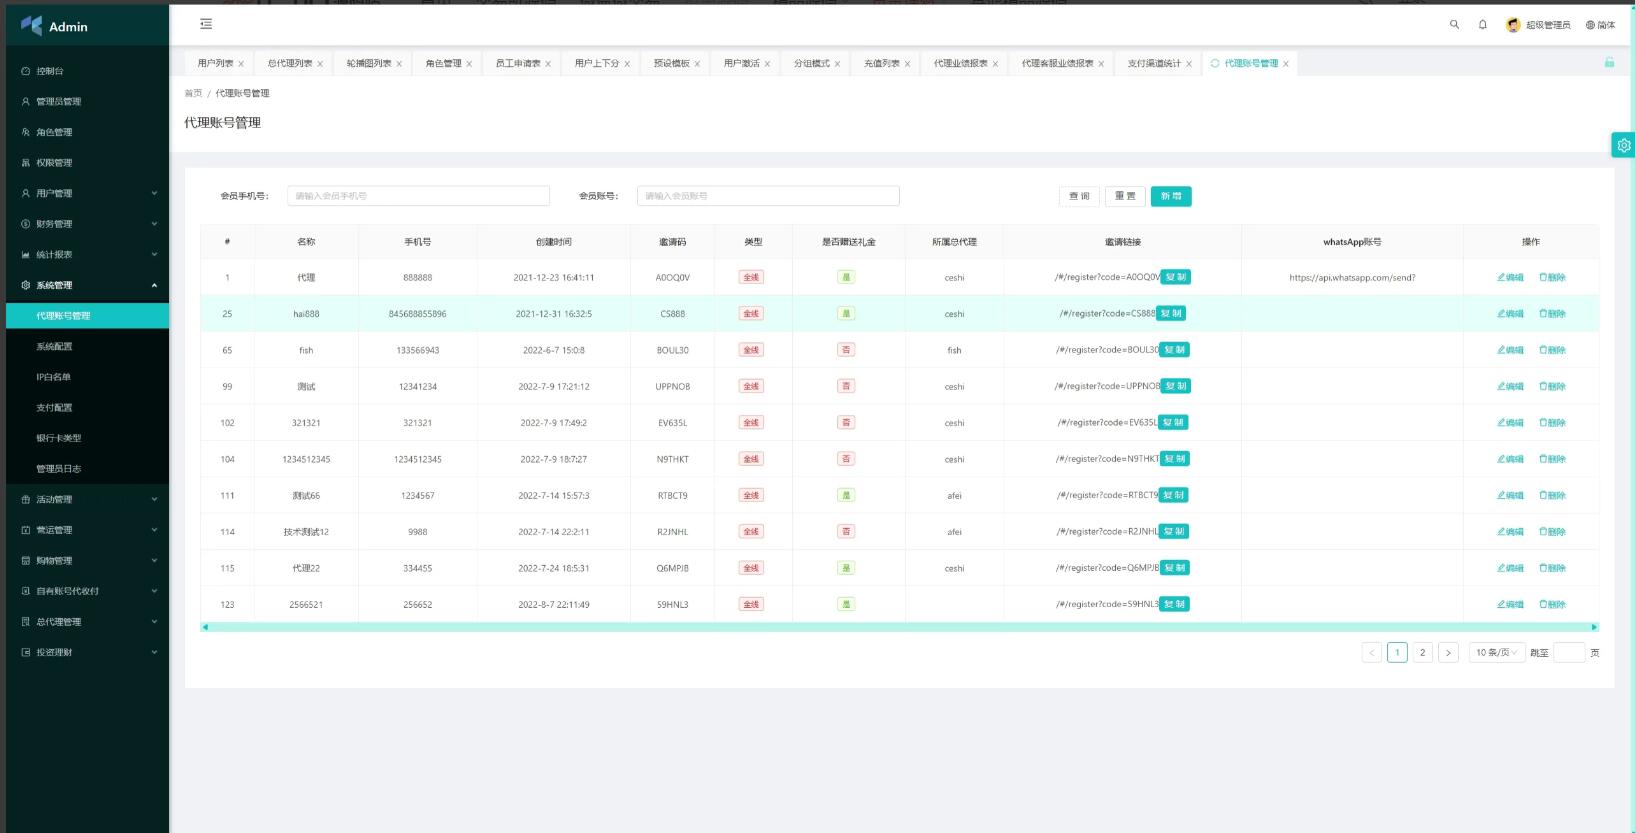The image size is (1635, 833).
Task: Open the 10 条/页 page size dropdown
Action: pos(1496,652)
